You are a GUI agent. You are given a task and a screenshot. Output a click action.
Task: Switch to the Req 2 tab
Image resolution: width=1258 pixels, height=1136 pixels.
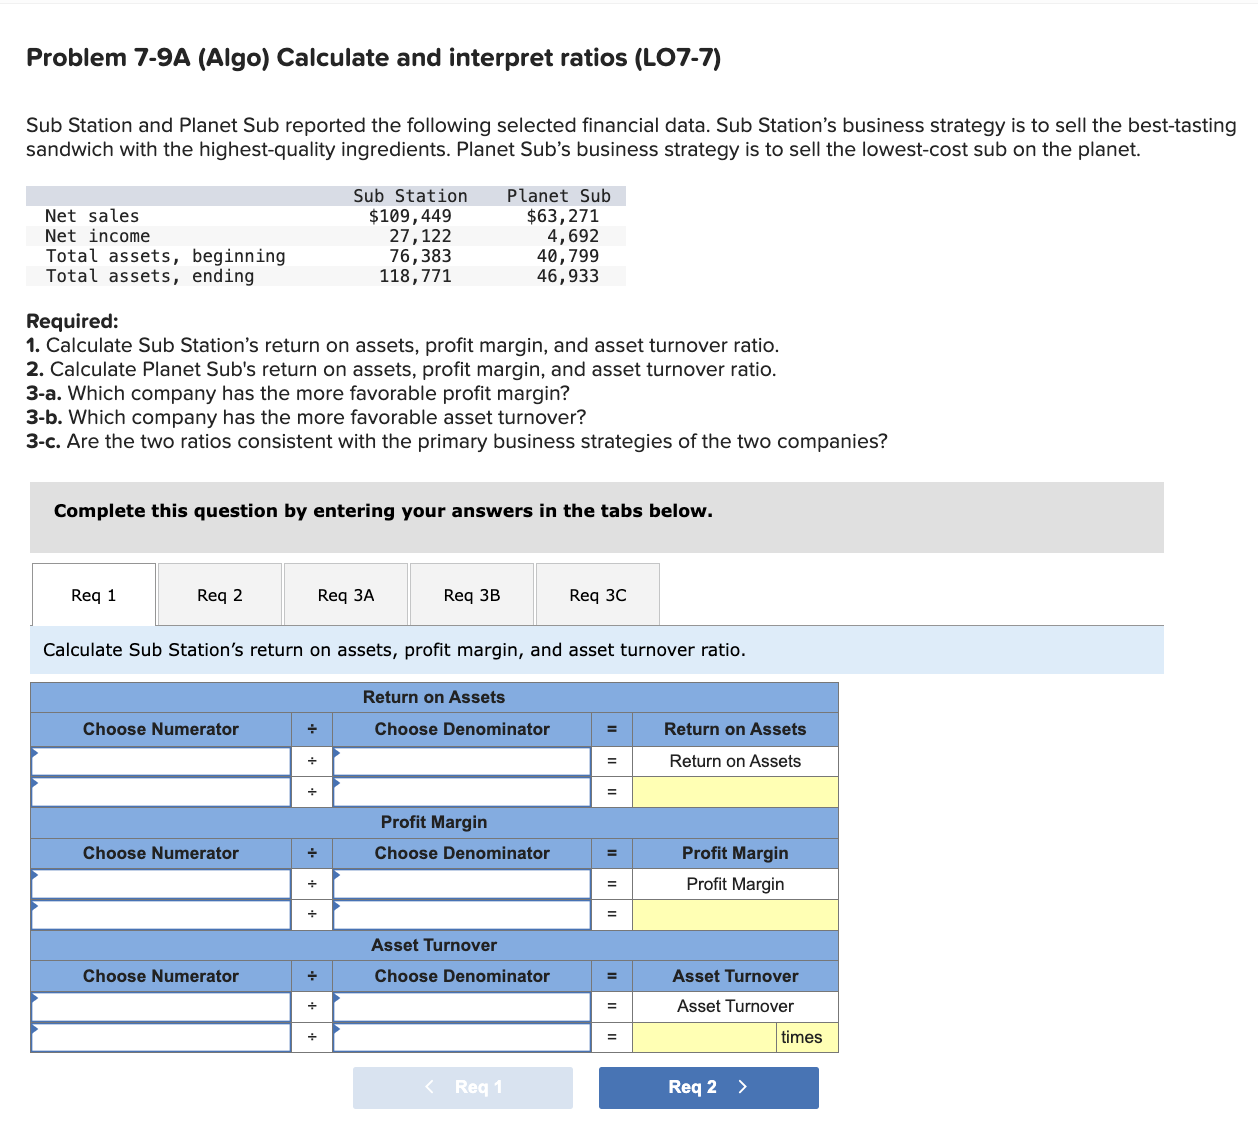pos(219,594)
